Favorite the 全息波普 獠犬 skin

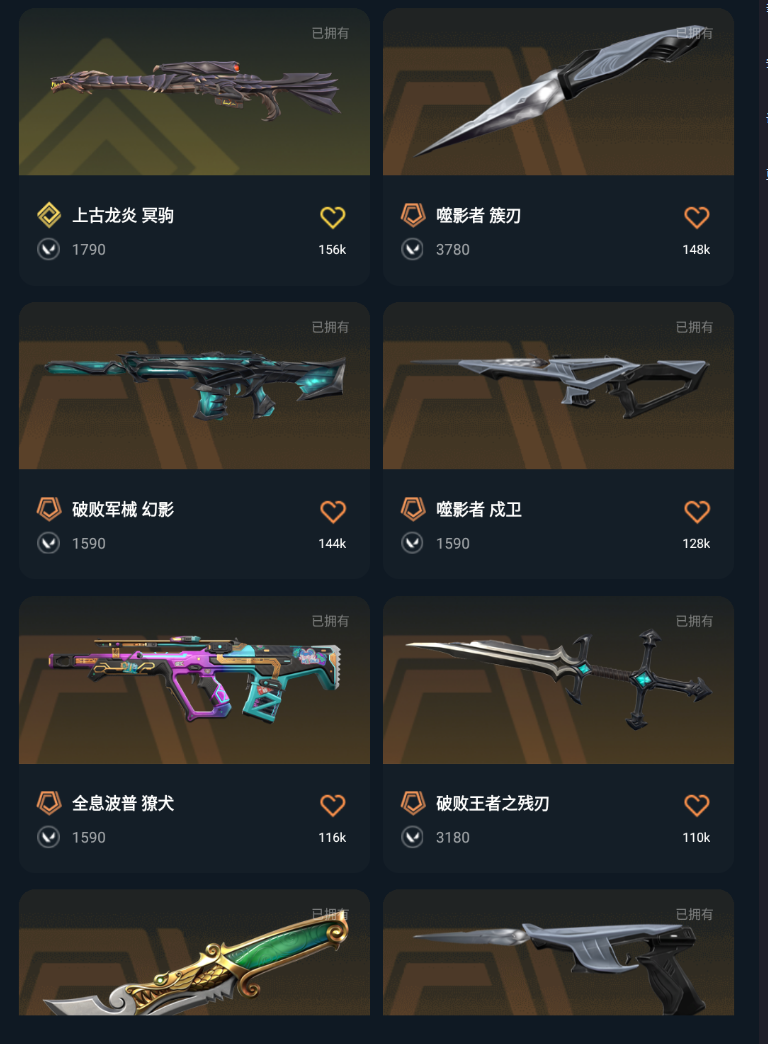point(332,805)
